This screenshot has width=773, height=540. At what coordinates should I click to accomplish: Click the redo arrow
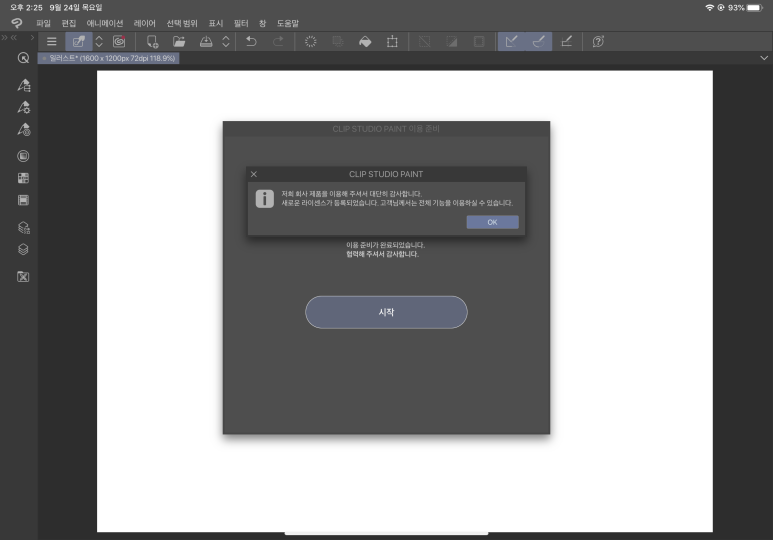tap(279, 41)
